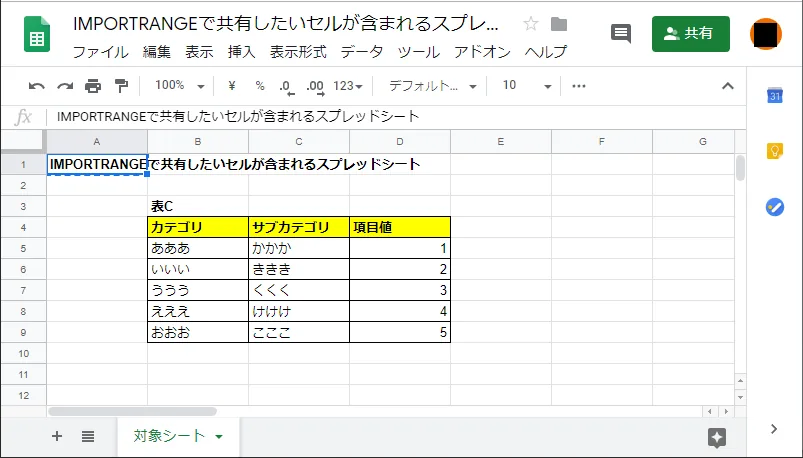Screen dimensions: 803x458
Task: Open the font size 10 dropdown
Action: pos(527,86)
